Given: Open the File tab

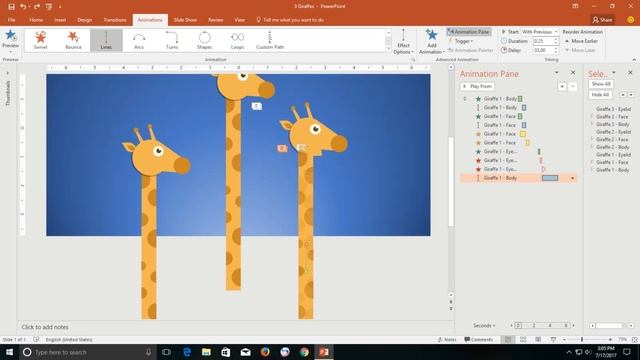Looking at the screenshot, I should coord(11,20).
